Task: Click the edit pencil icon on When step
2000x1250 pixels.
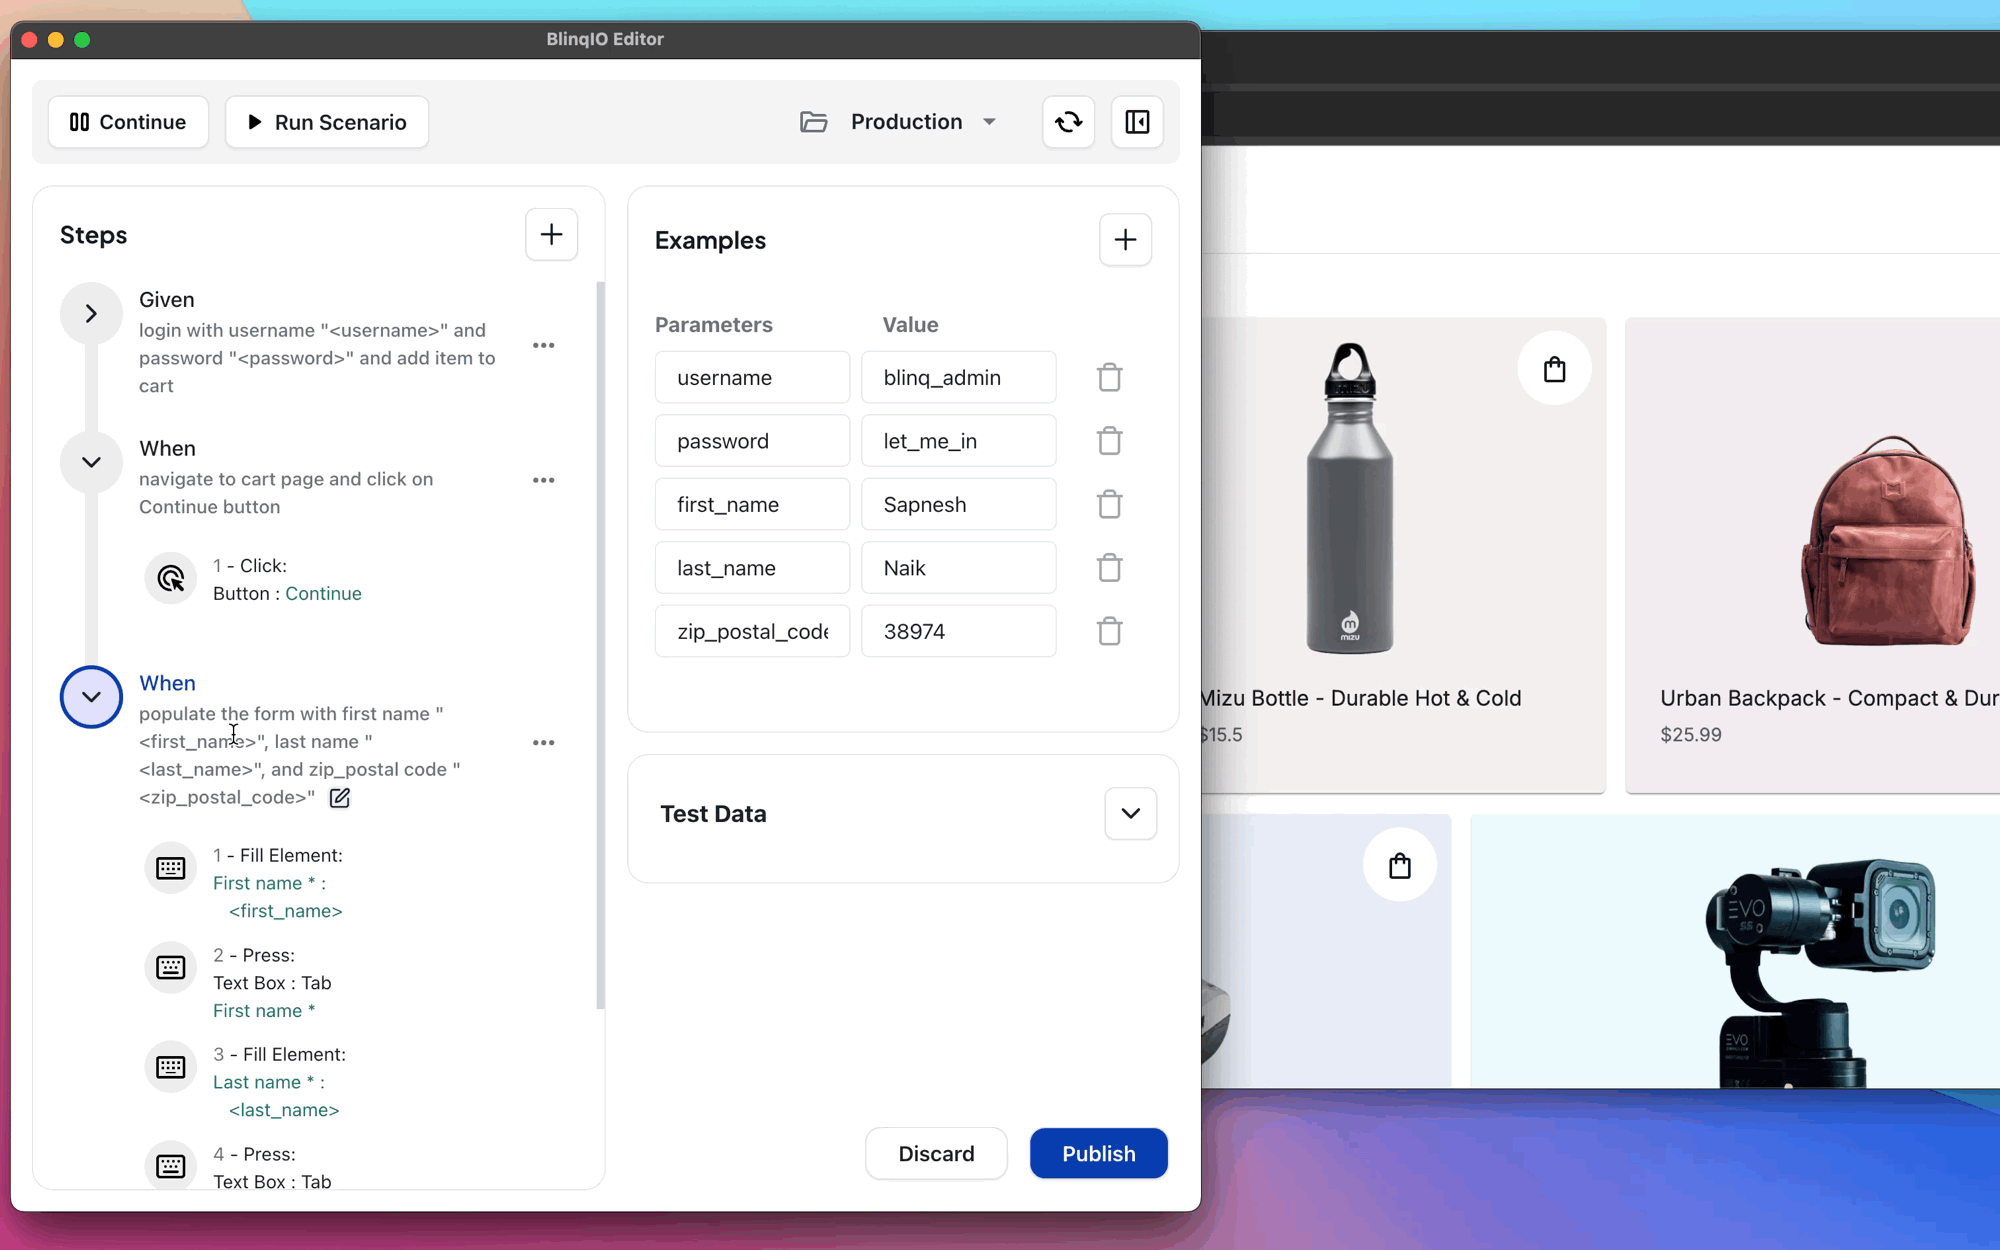Action: coord(338,798)
